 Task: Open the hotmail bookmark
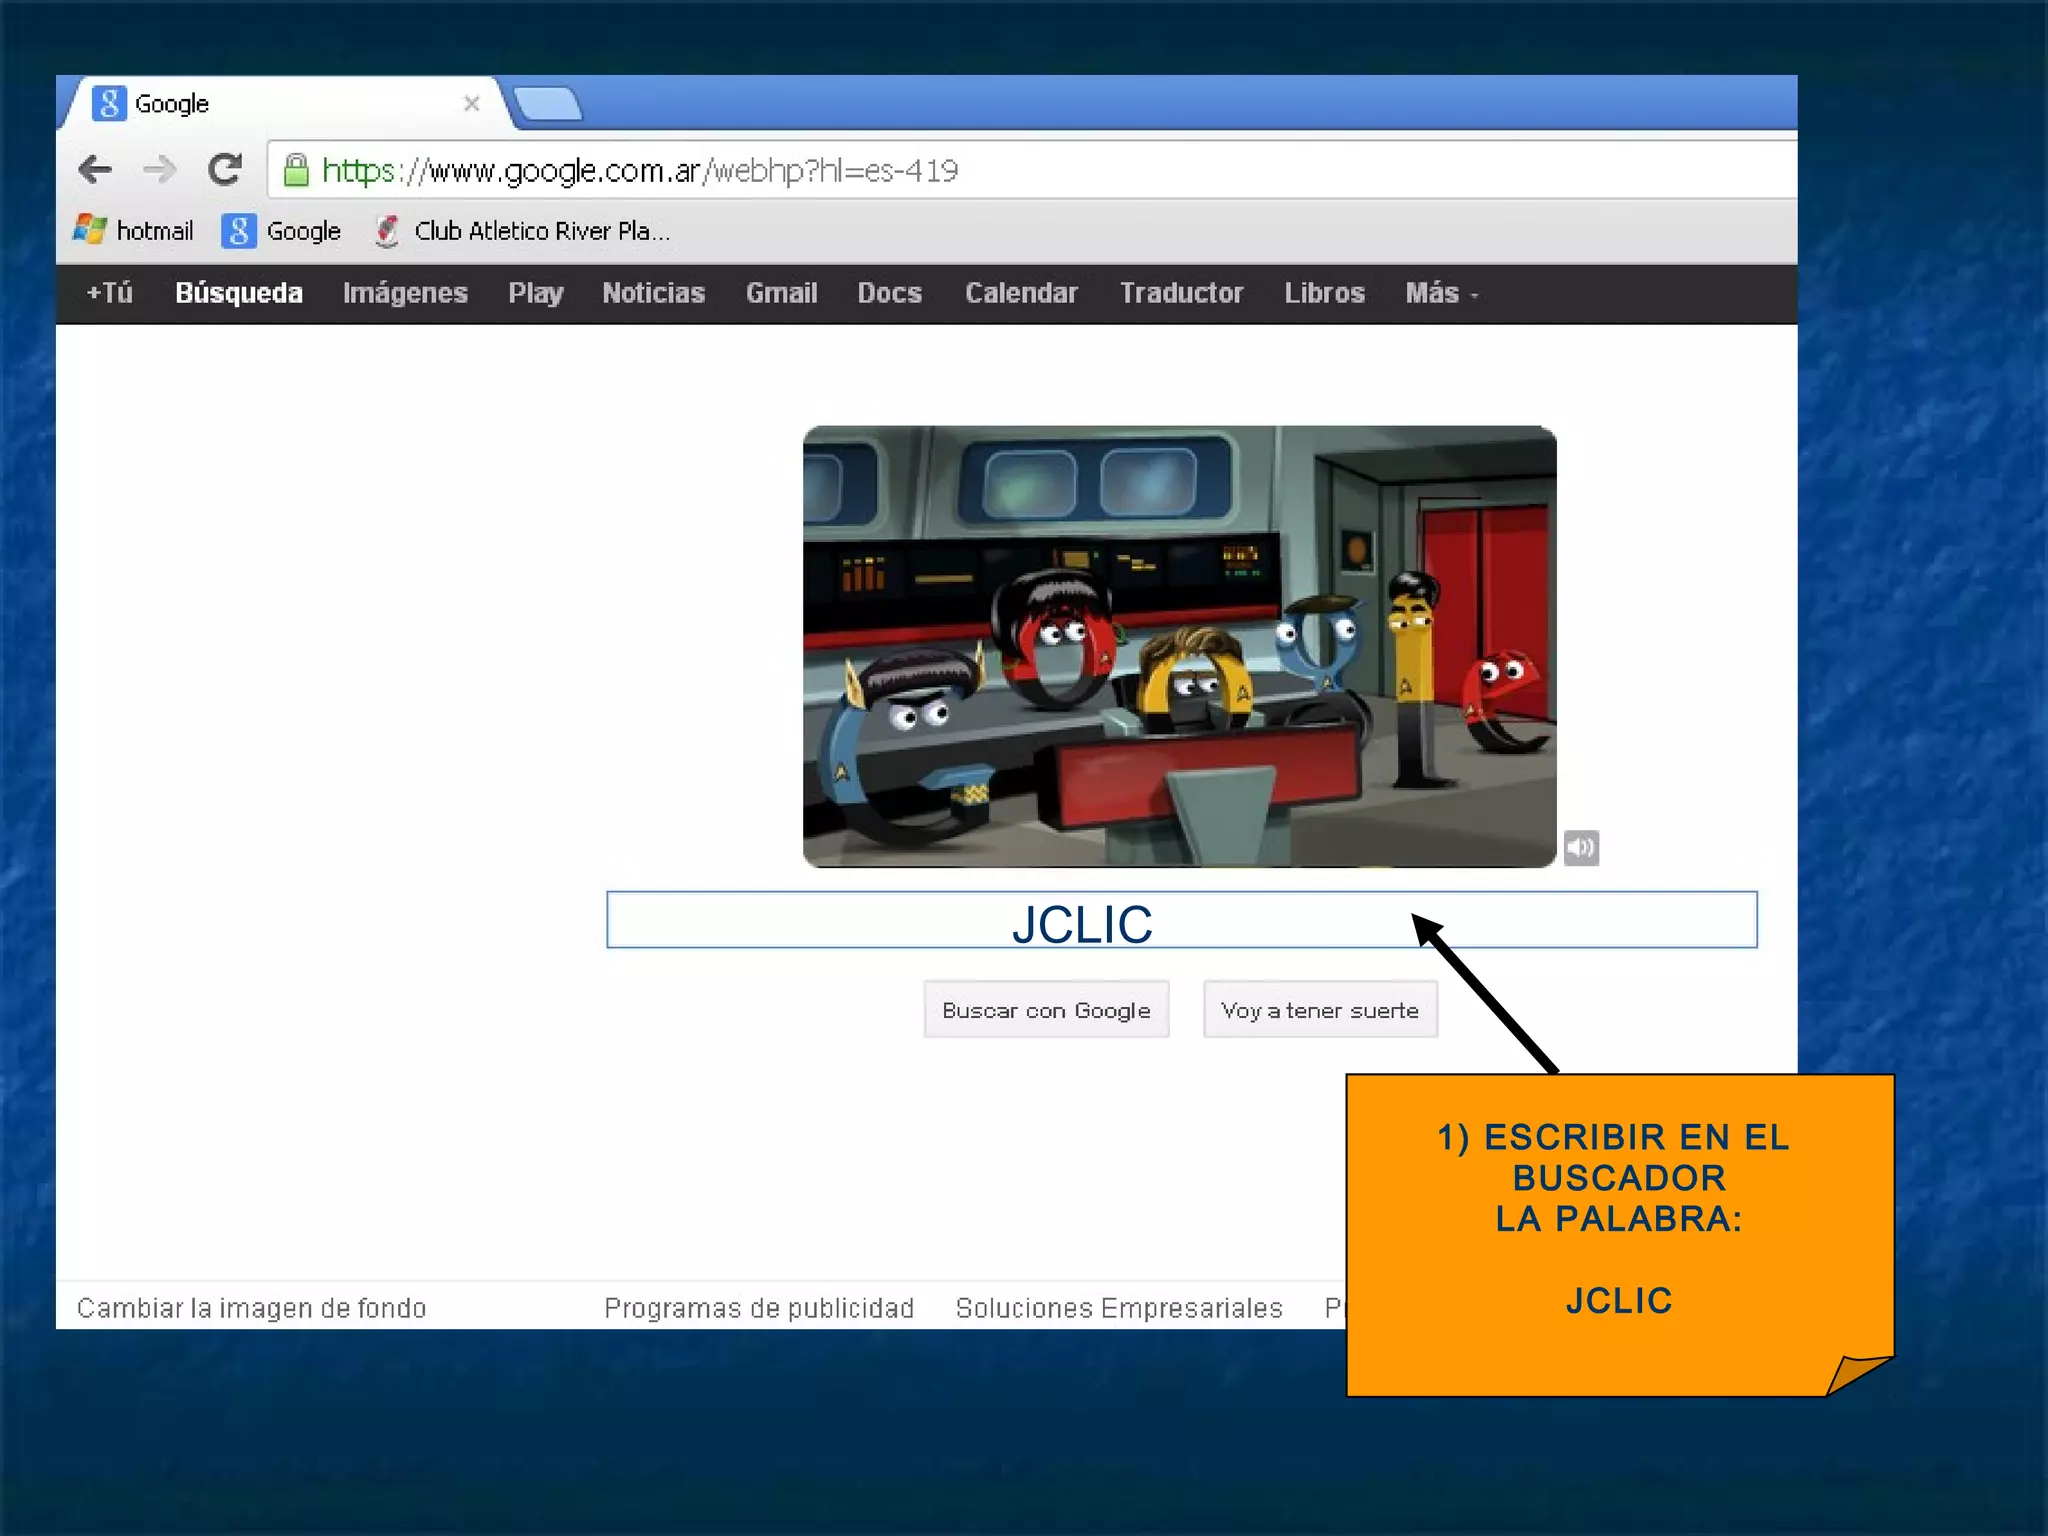click(134, 231)
